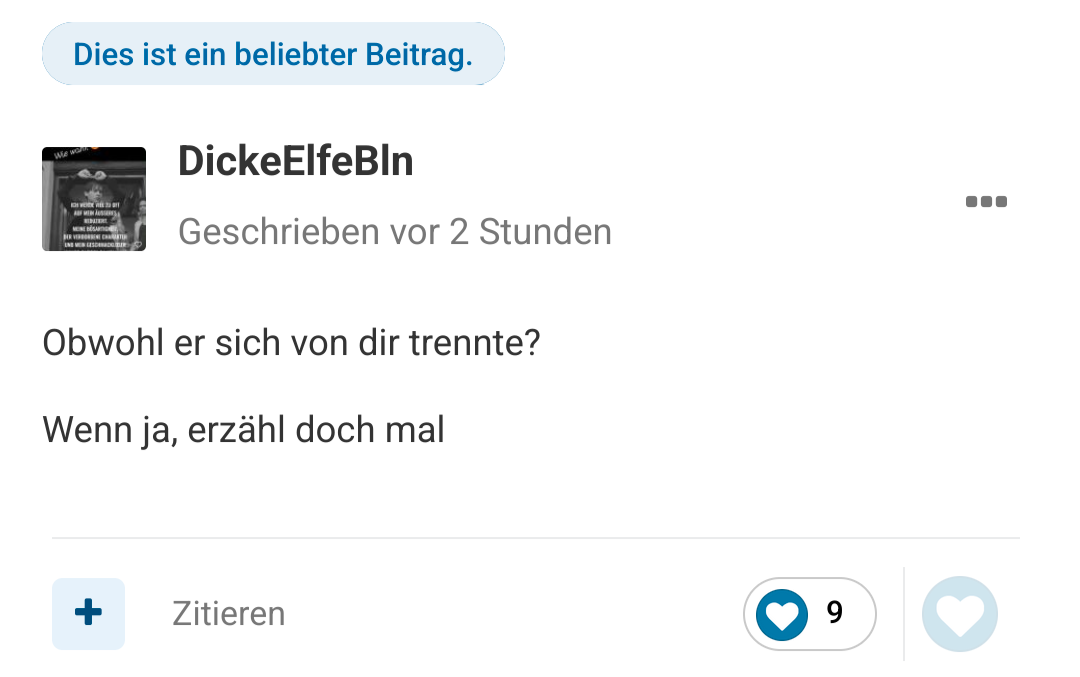Open the three-dot options menu of the post

(x=986, y=202)
